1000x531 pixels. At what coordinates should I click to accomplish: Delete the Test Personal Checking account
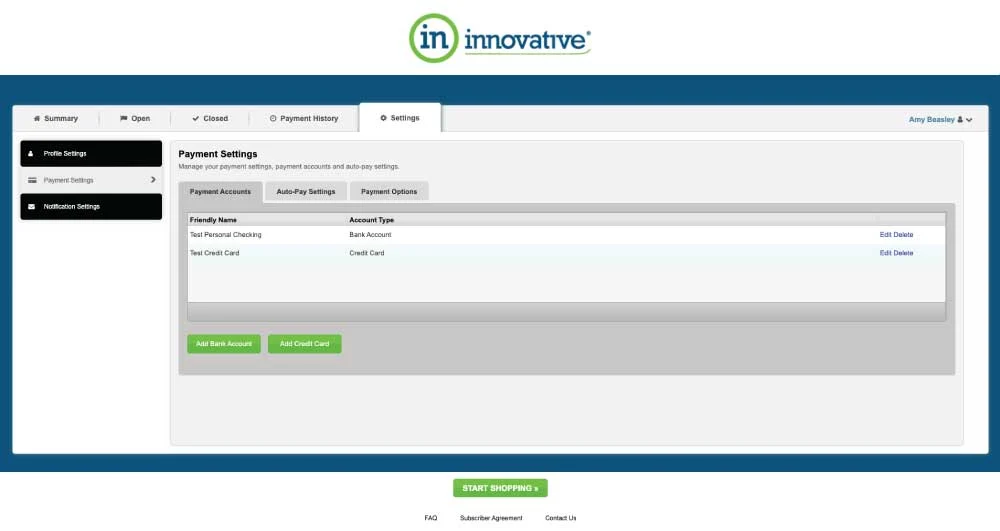point(903,235)
